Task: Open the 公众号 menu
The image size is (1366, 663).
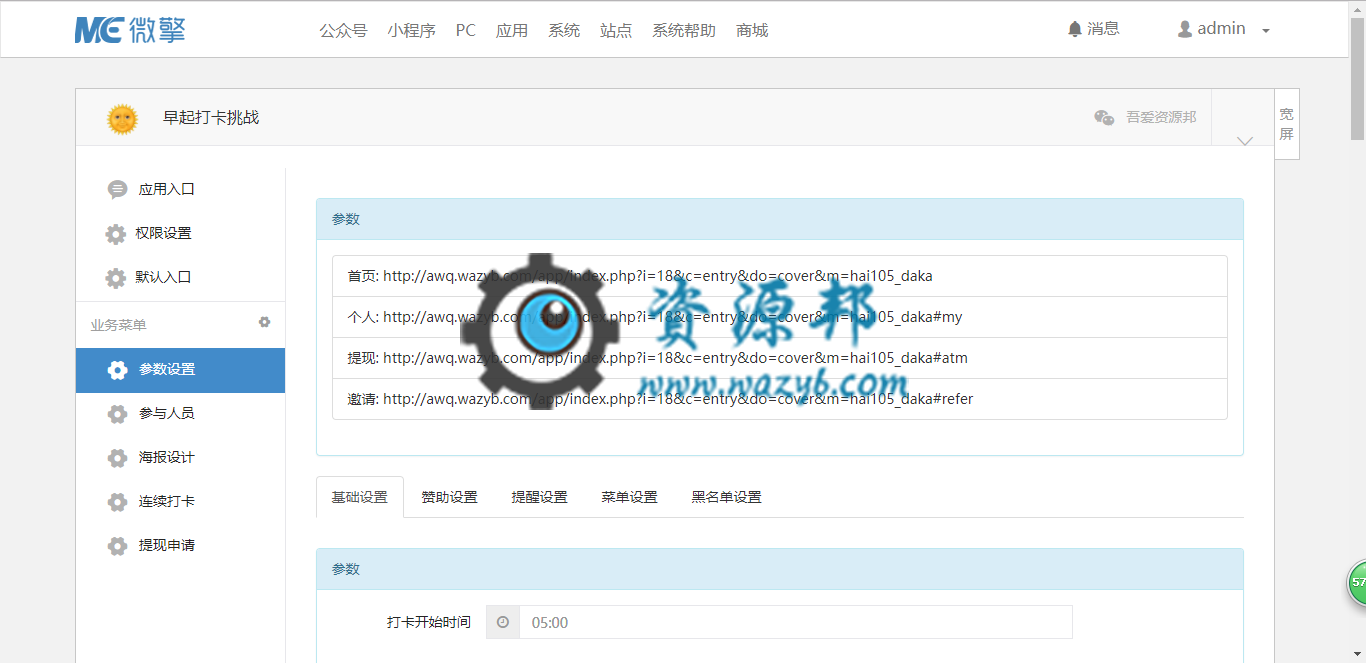Action: click(343, 30)
